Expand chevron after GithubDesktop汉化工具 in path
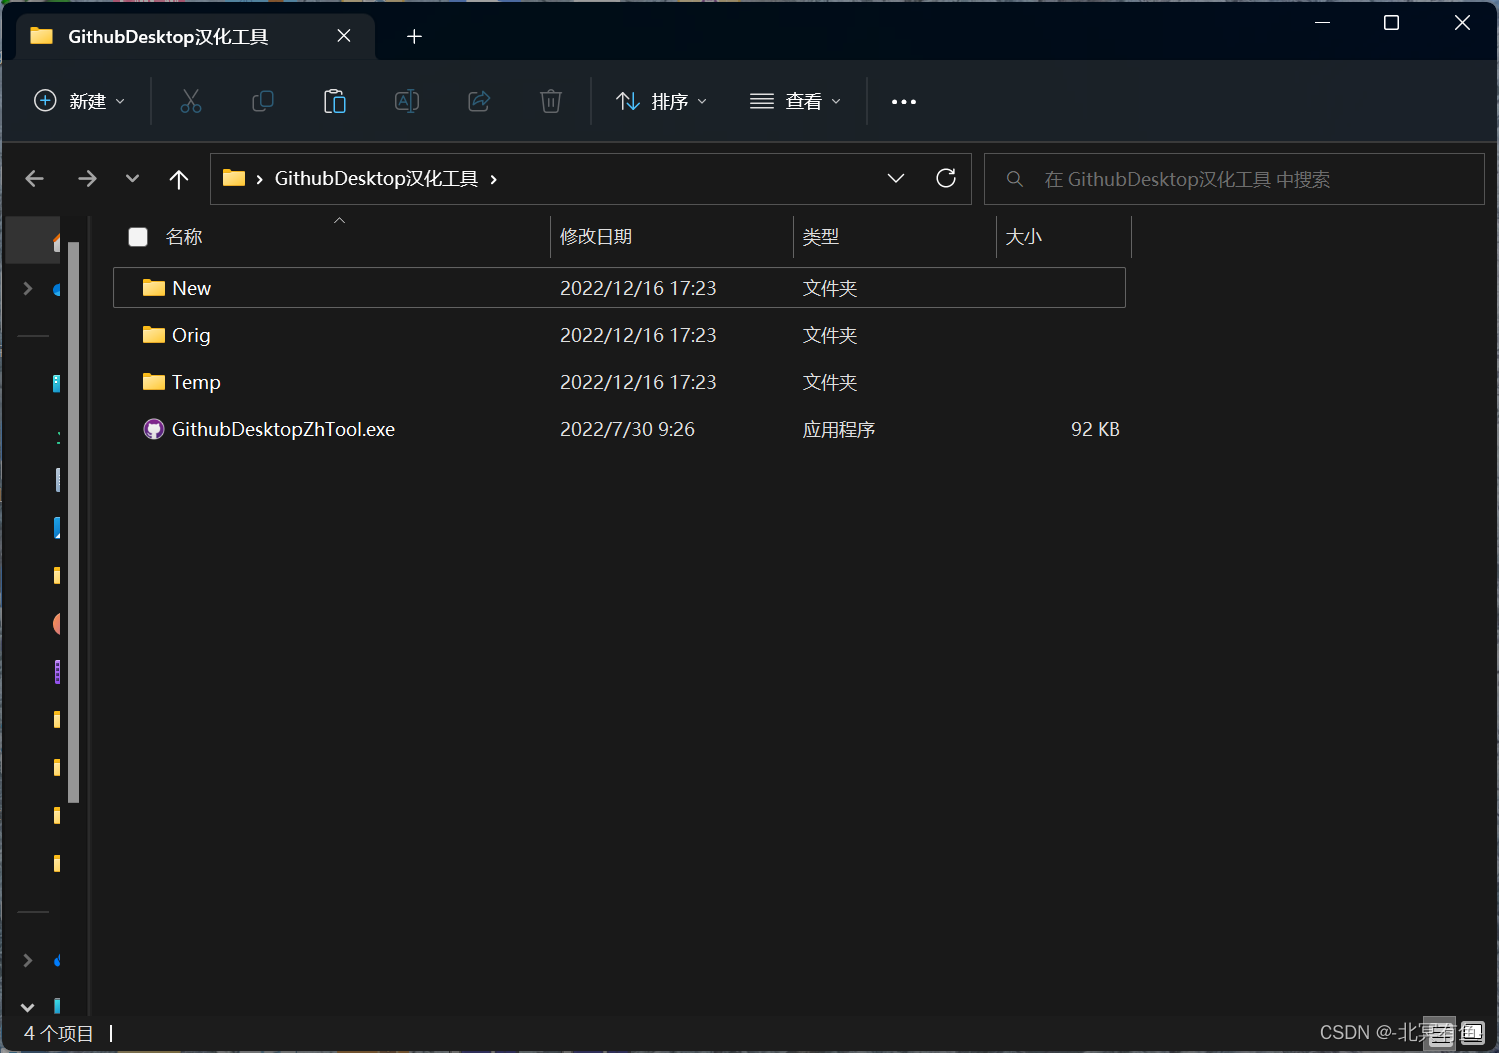 [494, 179]
